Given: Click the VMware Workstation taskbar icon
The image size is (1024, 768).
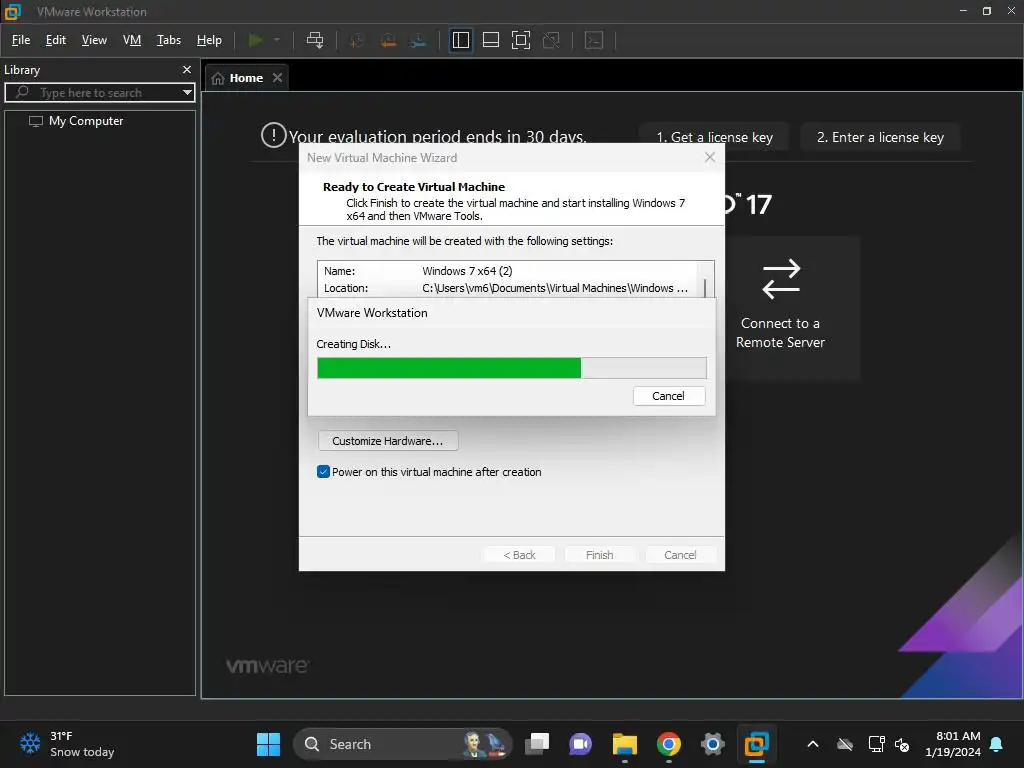Looking at the screenshot, I should pyautogui.click(x=756, y=744).
